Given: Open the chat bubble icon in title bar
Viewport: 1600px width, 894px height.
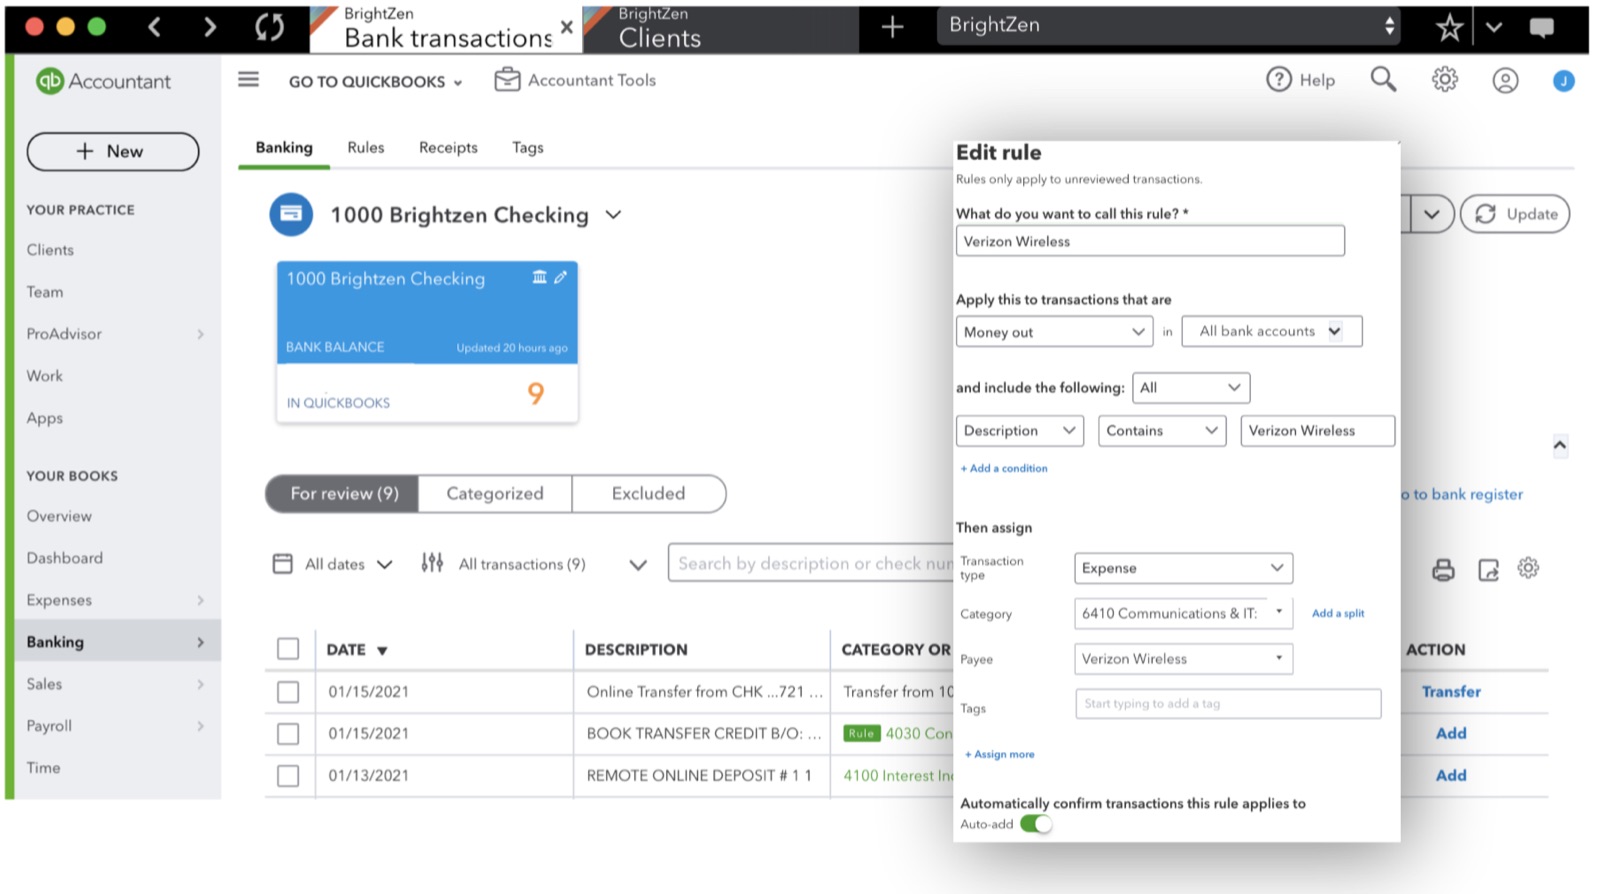Looking at the screenshot, I should [1541, 27].
